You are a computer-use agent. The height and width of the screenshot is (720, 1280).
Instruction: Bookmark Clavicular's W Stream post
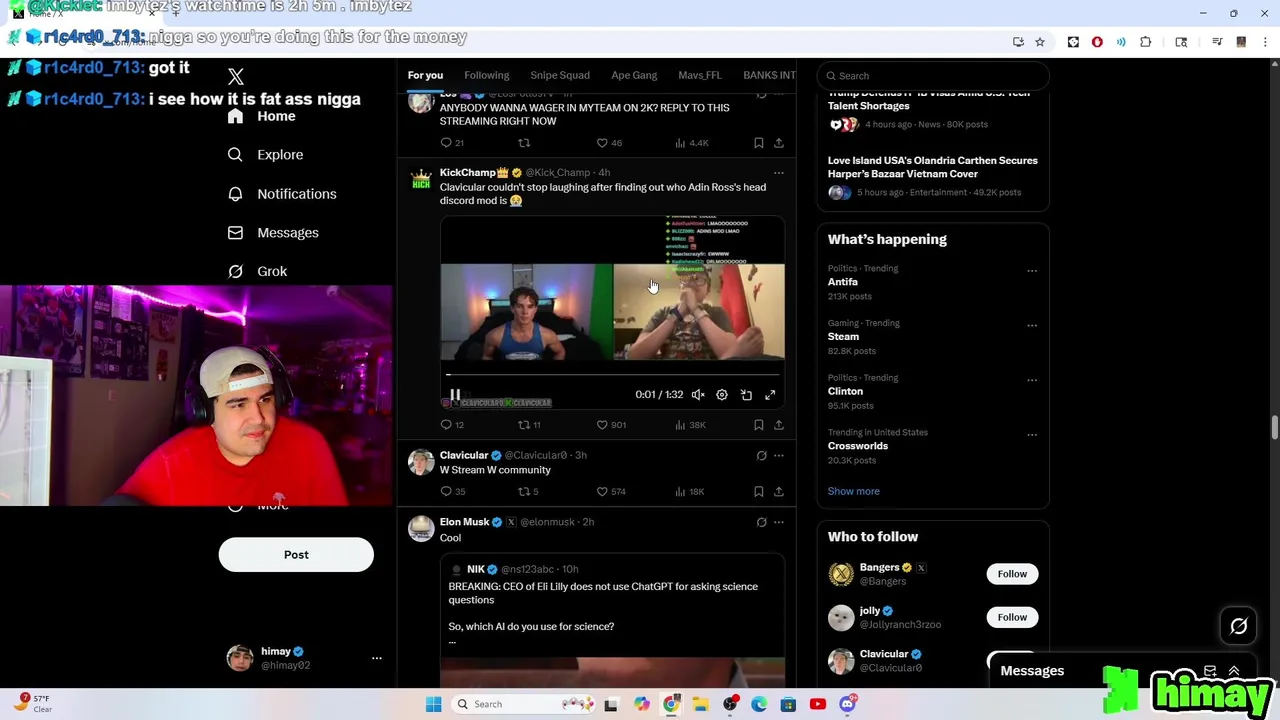tap(759, 492)
